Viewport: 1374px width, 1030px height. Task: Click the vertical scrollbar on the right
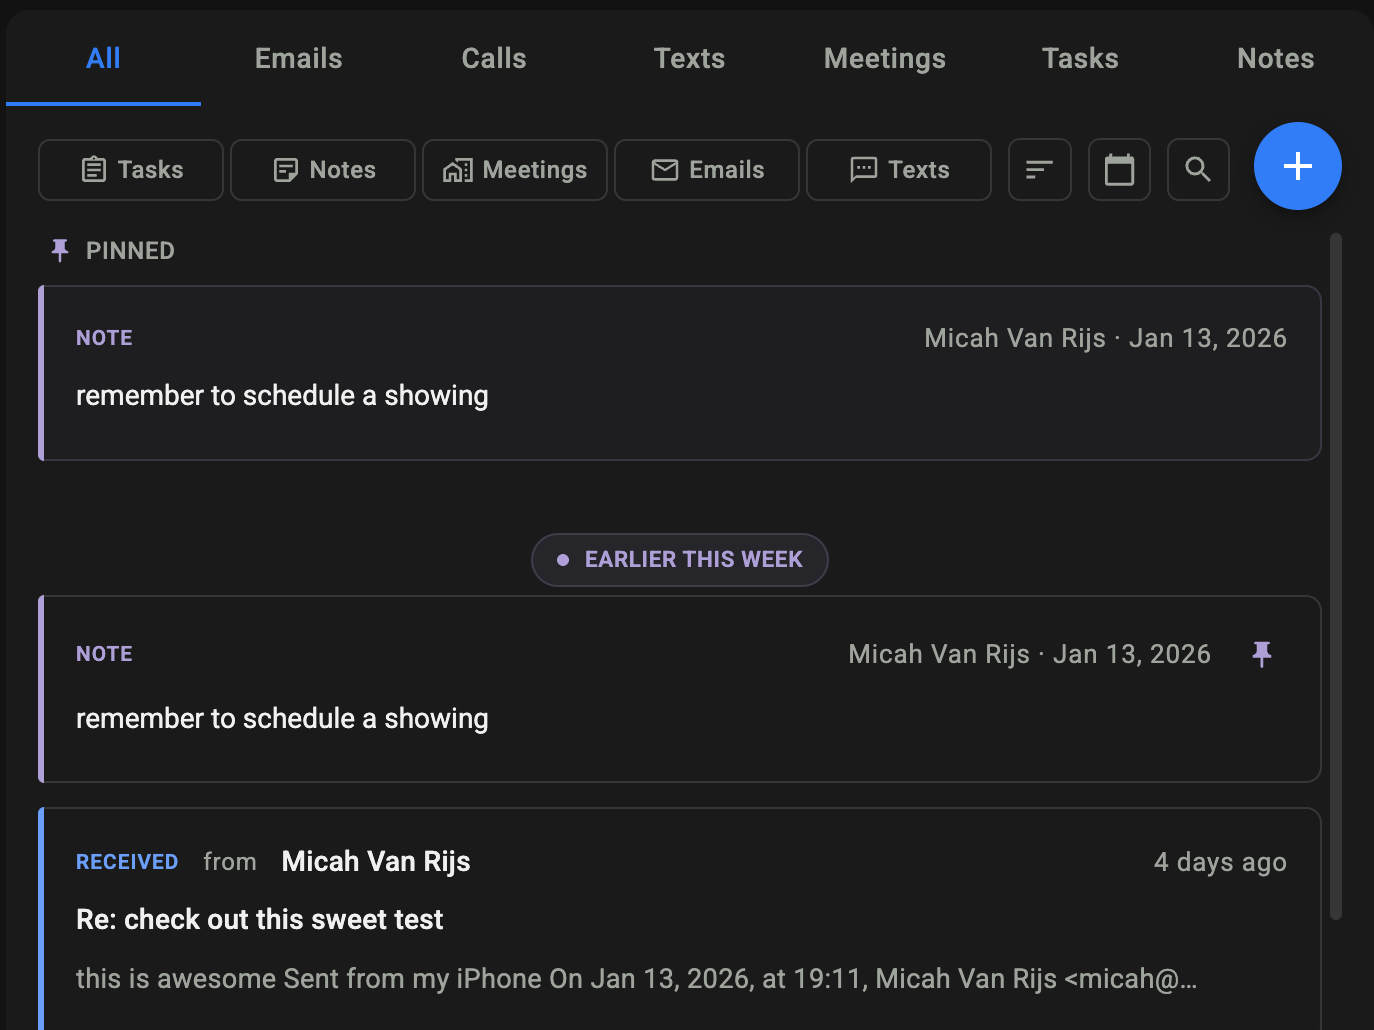[1336, 575]
